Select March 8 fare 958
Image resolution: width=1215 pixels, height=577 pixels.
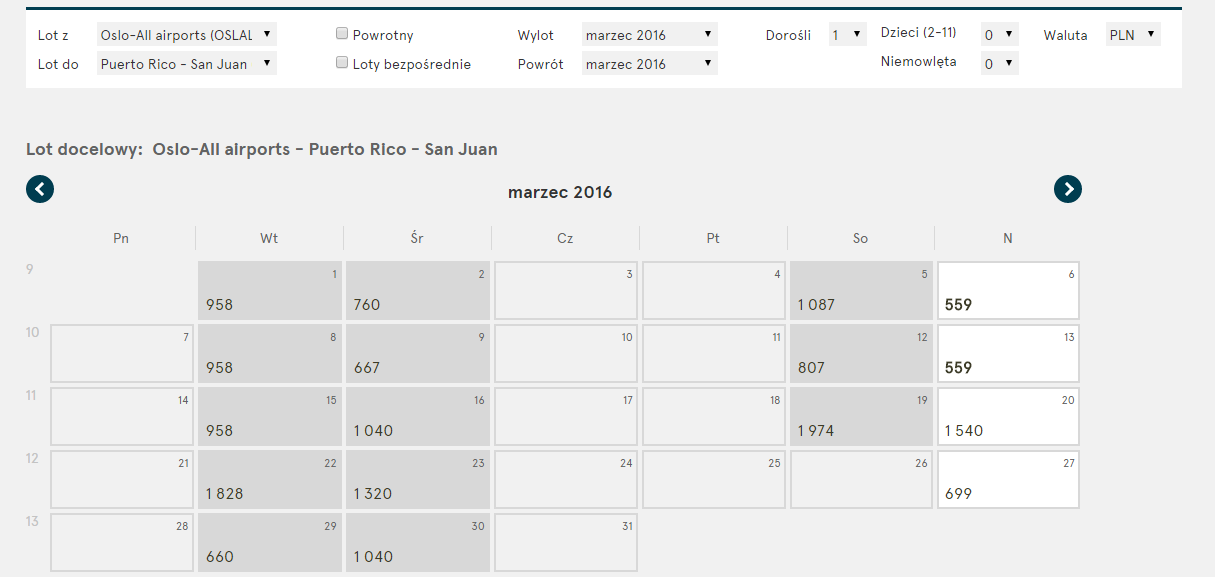270,354
